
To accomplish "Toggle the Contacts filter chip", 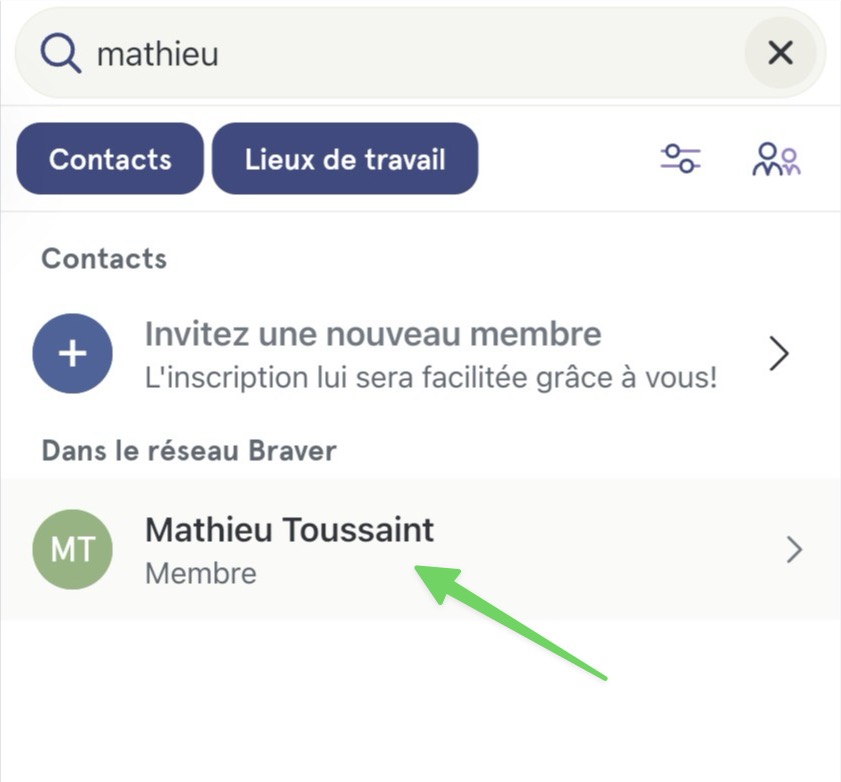I will 110,159.
